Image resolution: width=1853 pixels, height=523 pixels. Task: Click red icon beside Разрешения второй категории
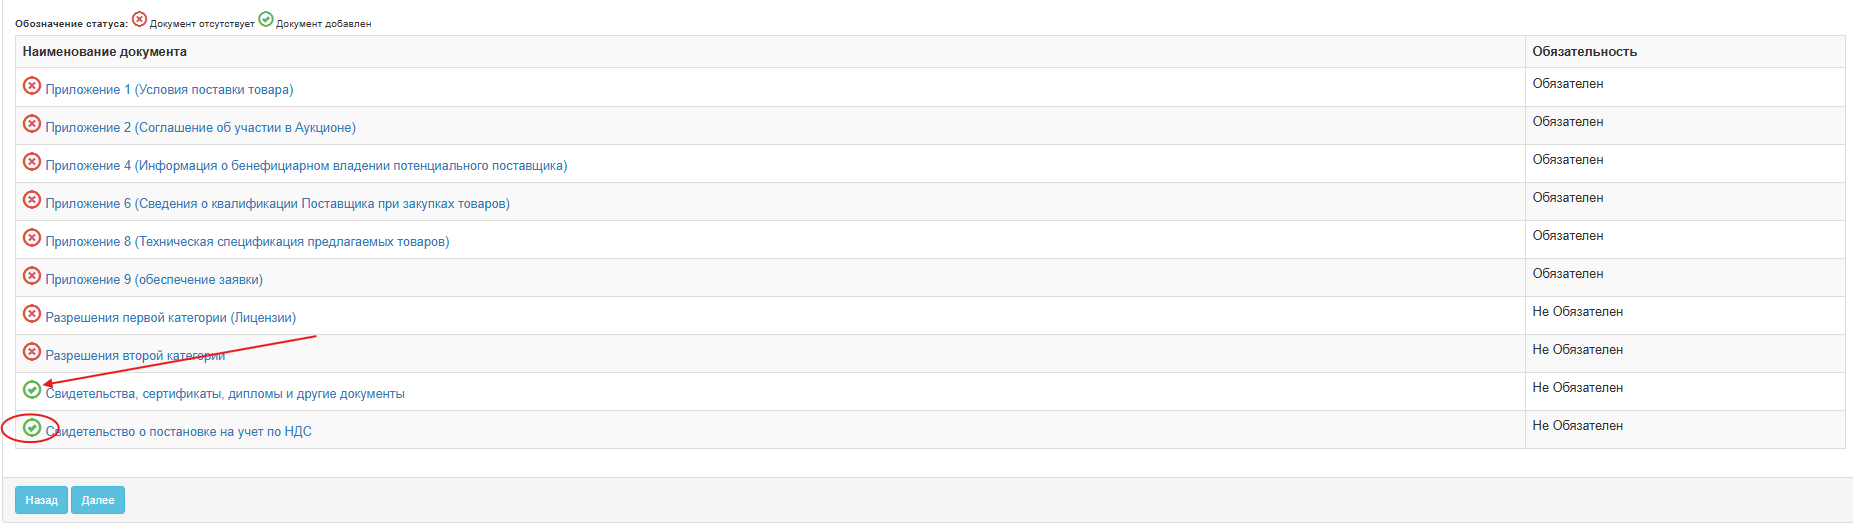(x=32, y=352)
